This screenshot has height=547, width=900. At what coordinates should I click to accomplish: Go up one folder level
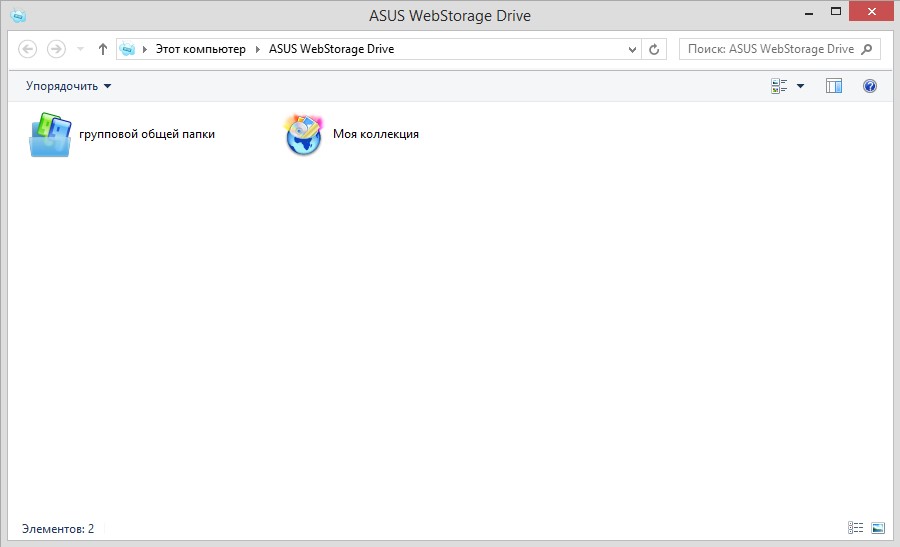coord(103,49)
